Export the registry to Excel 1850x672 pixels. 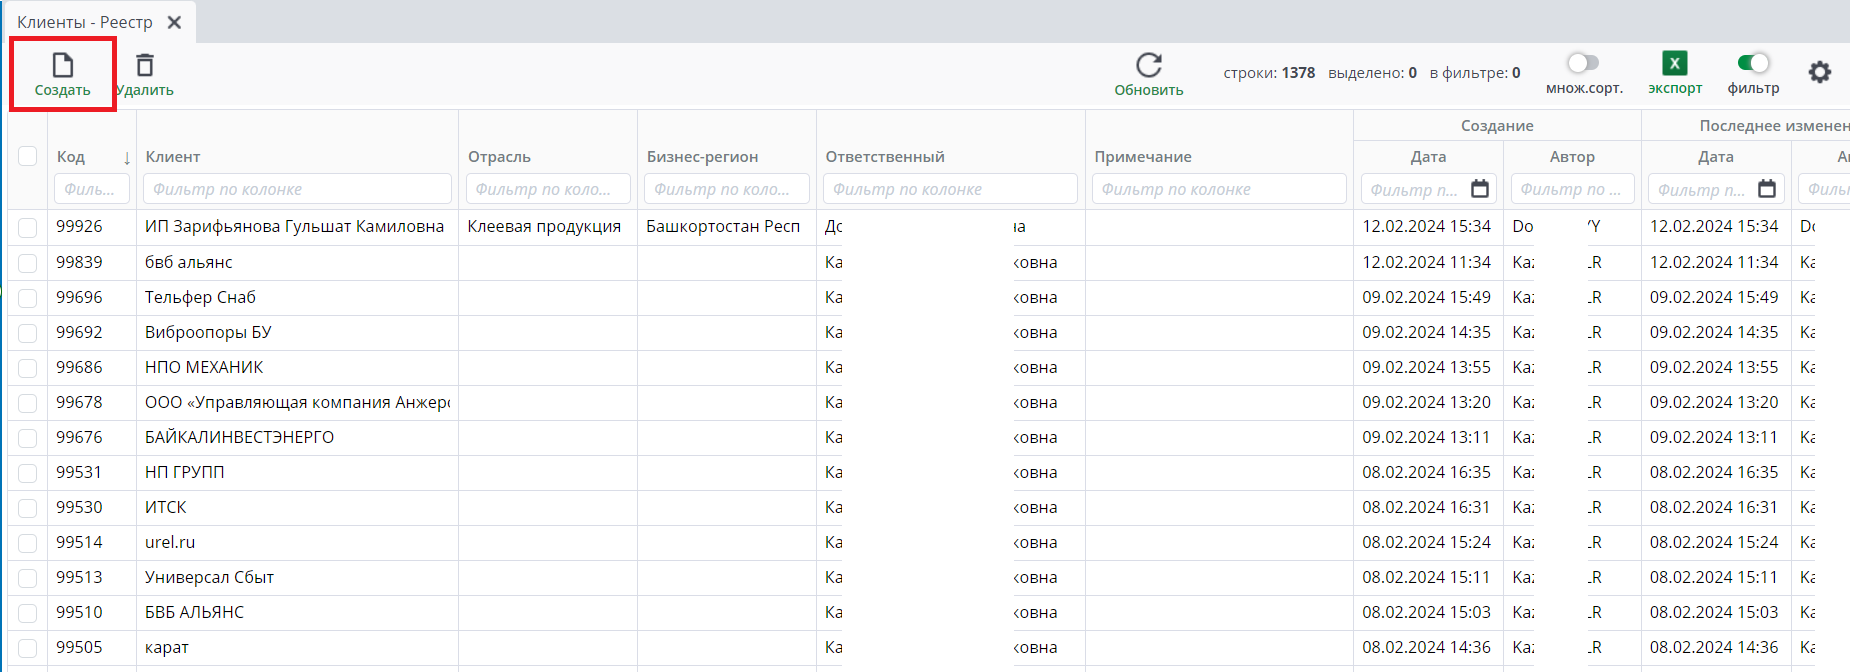[x=1674, y=64]
